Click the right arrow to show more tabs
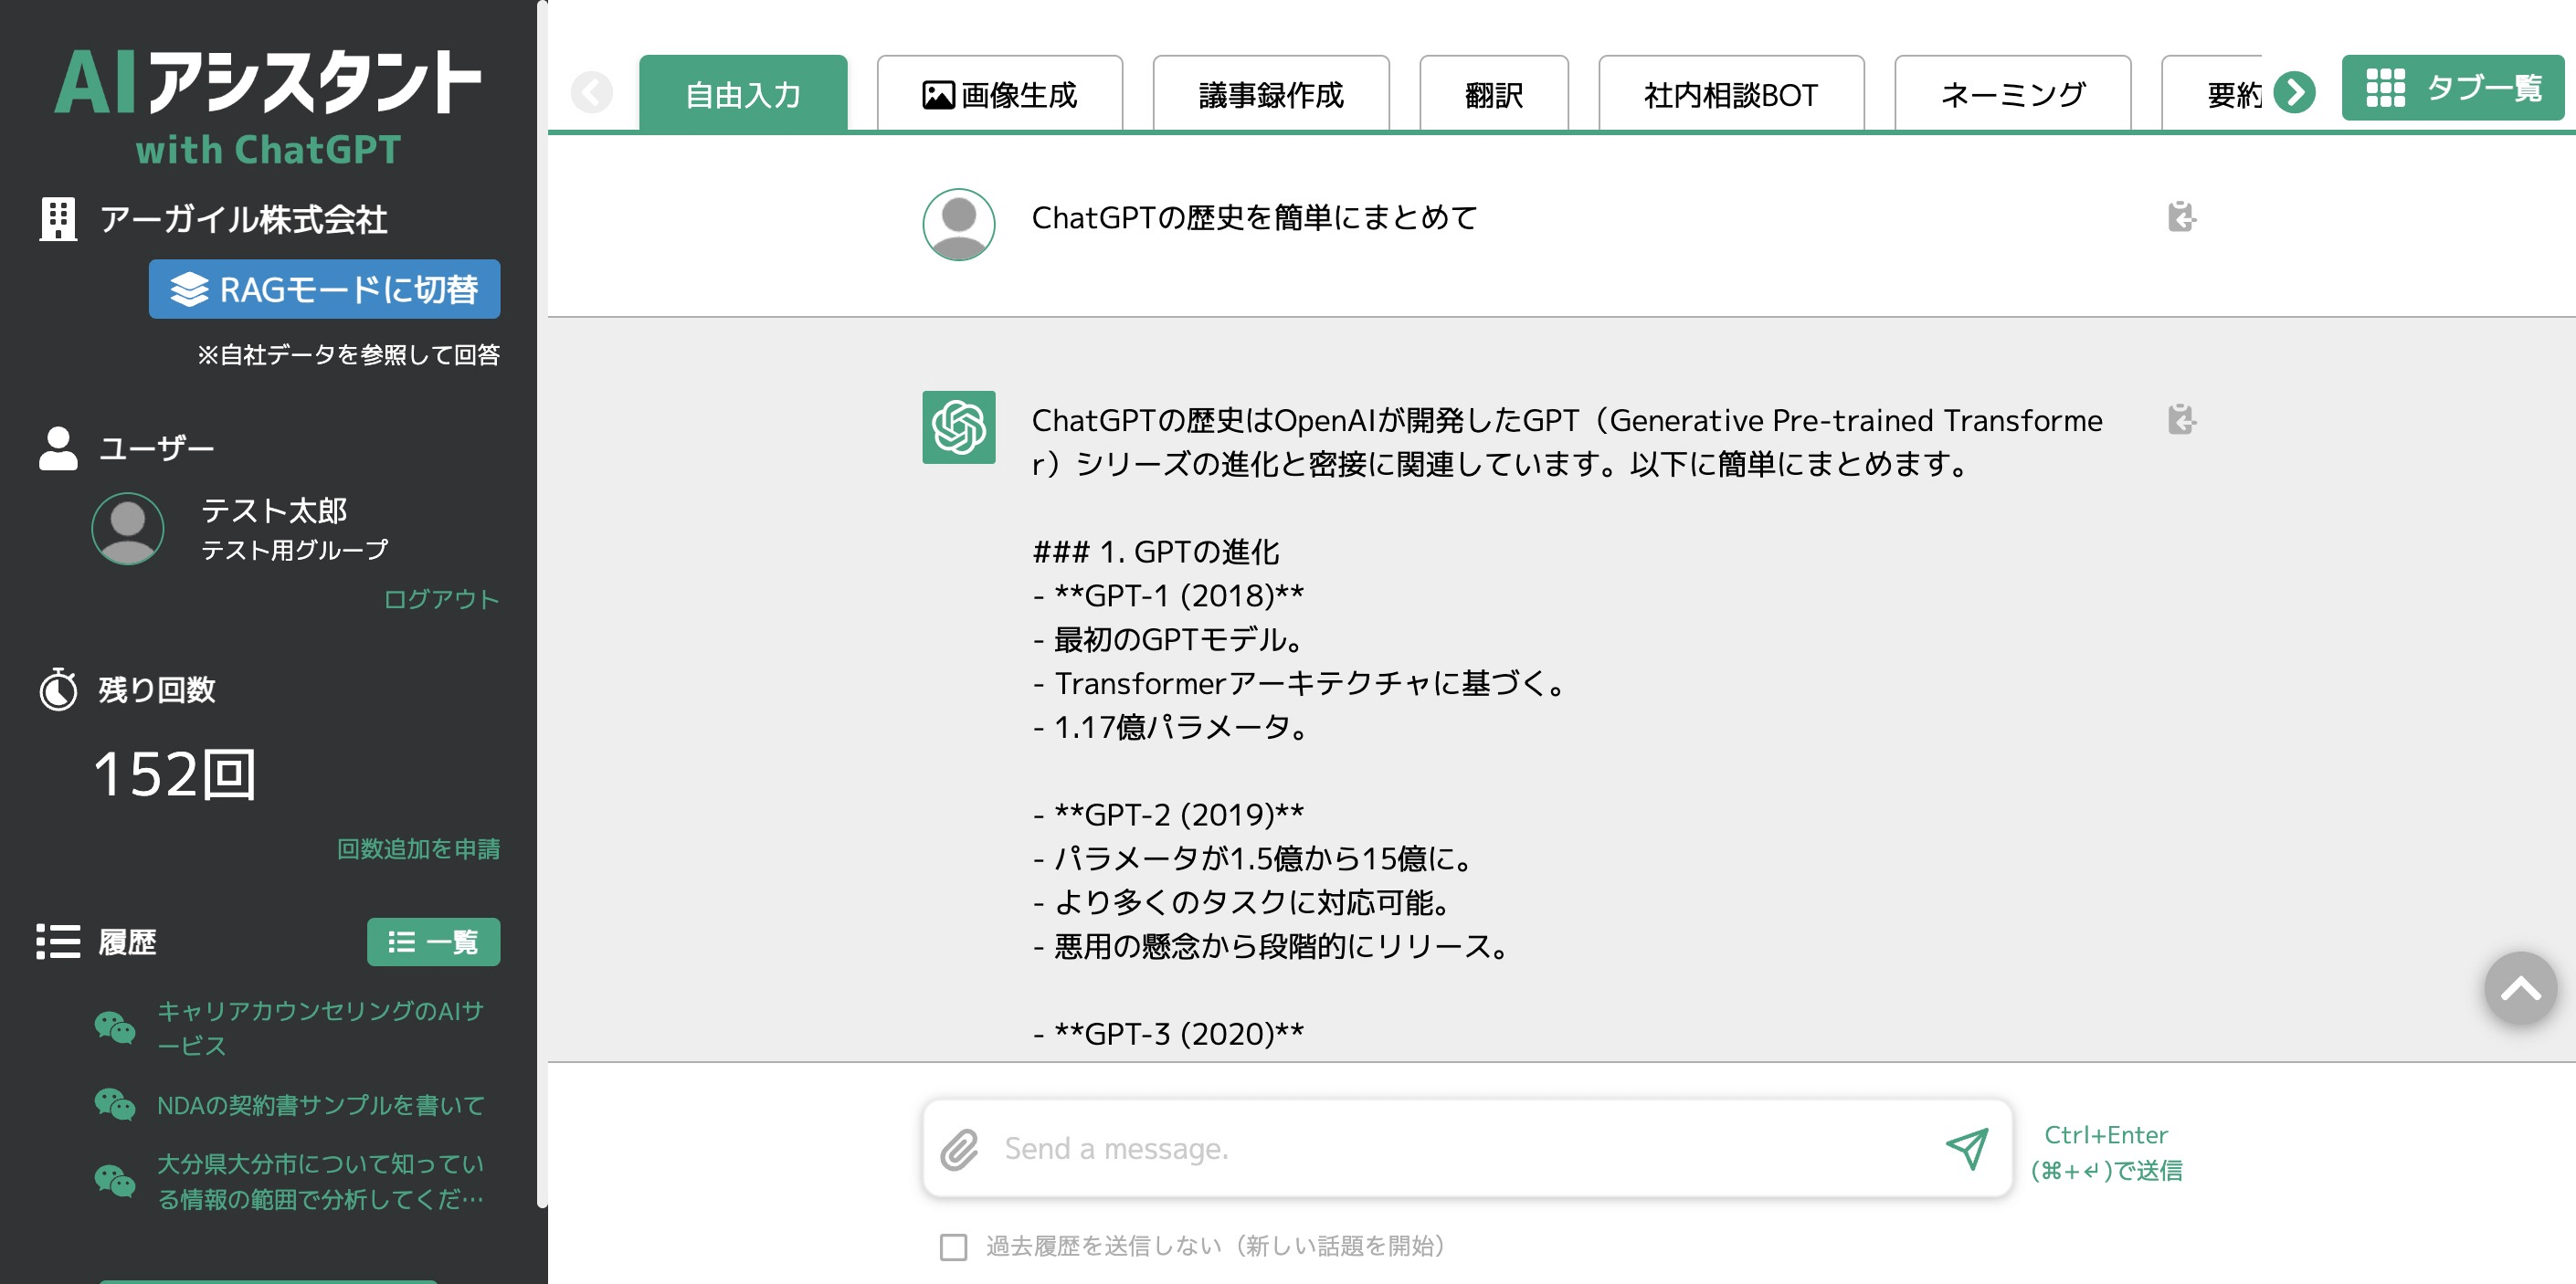 pyautogui.click(x=2294, y=93)
